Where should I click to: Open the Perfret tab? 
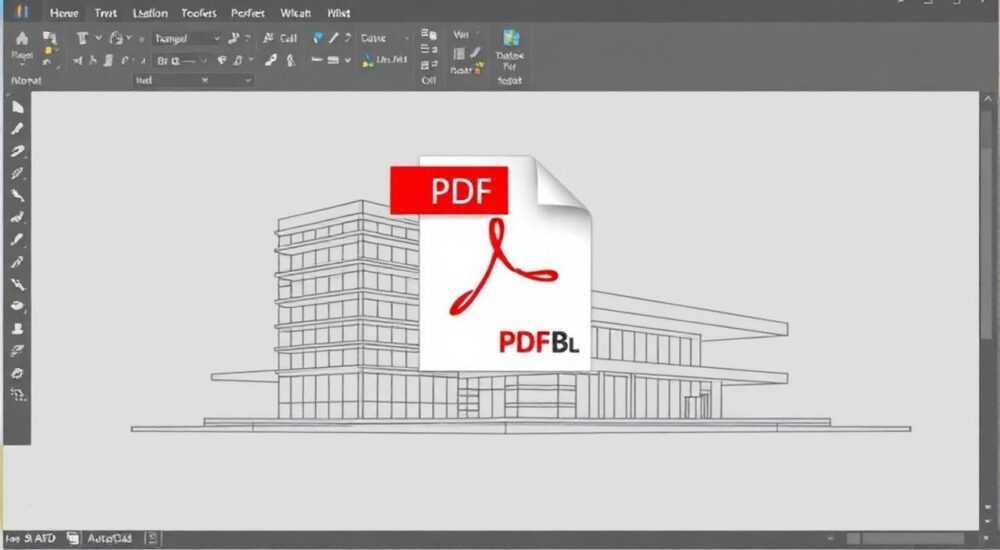(247, 13)
